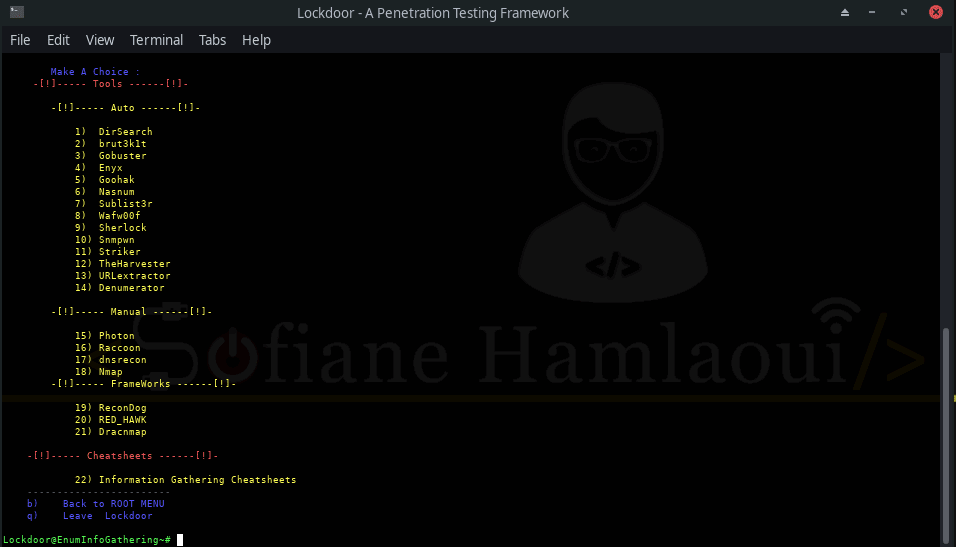The height and width of the screenshot is (547, 956).
Task: Click the '17) dnsrecon' entry
Action: point(110,360)
